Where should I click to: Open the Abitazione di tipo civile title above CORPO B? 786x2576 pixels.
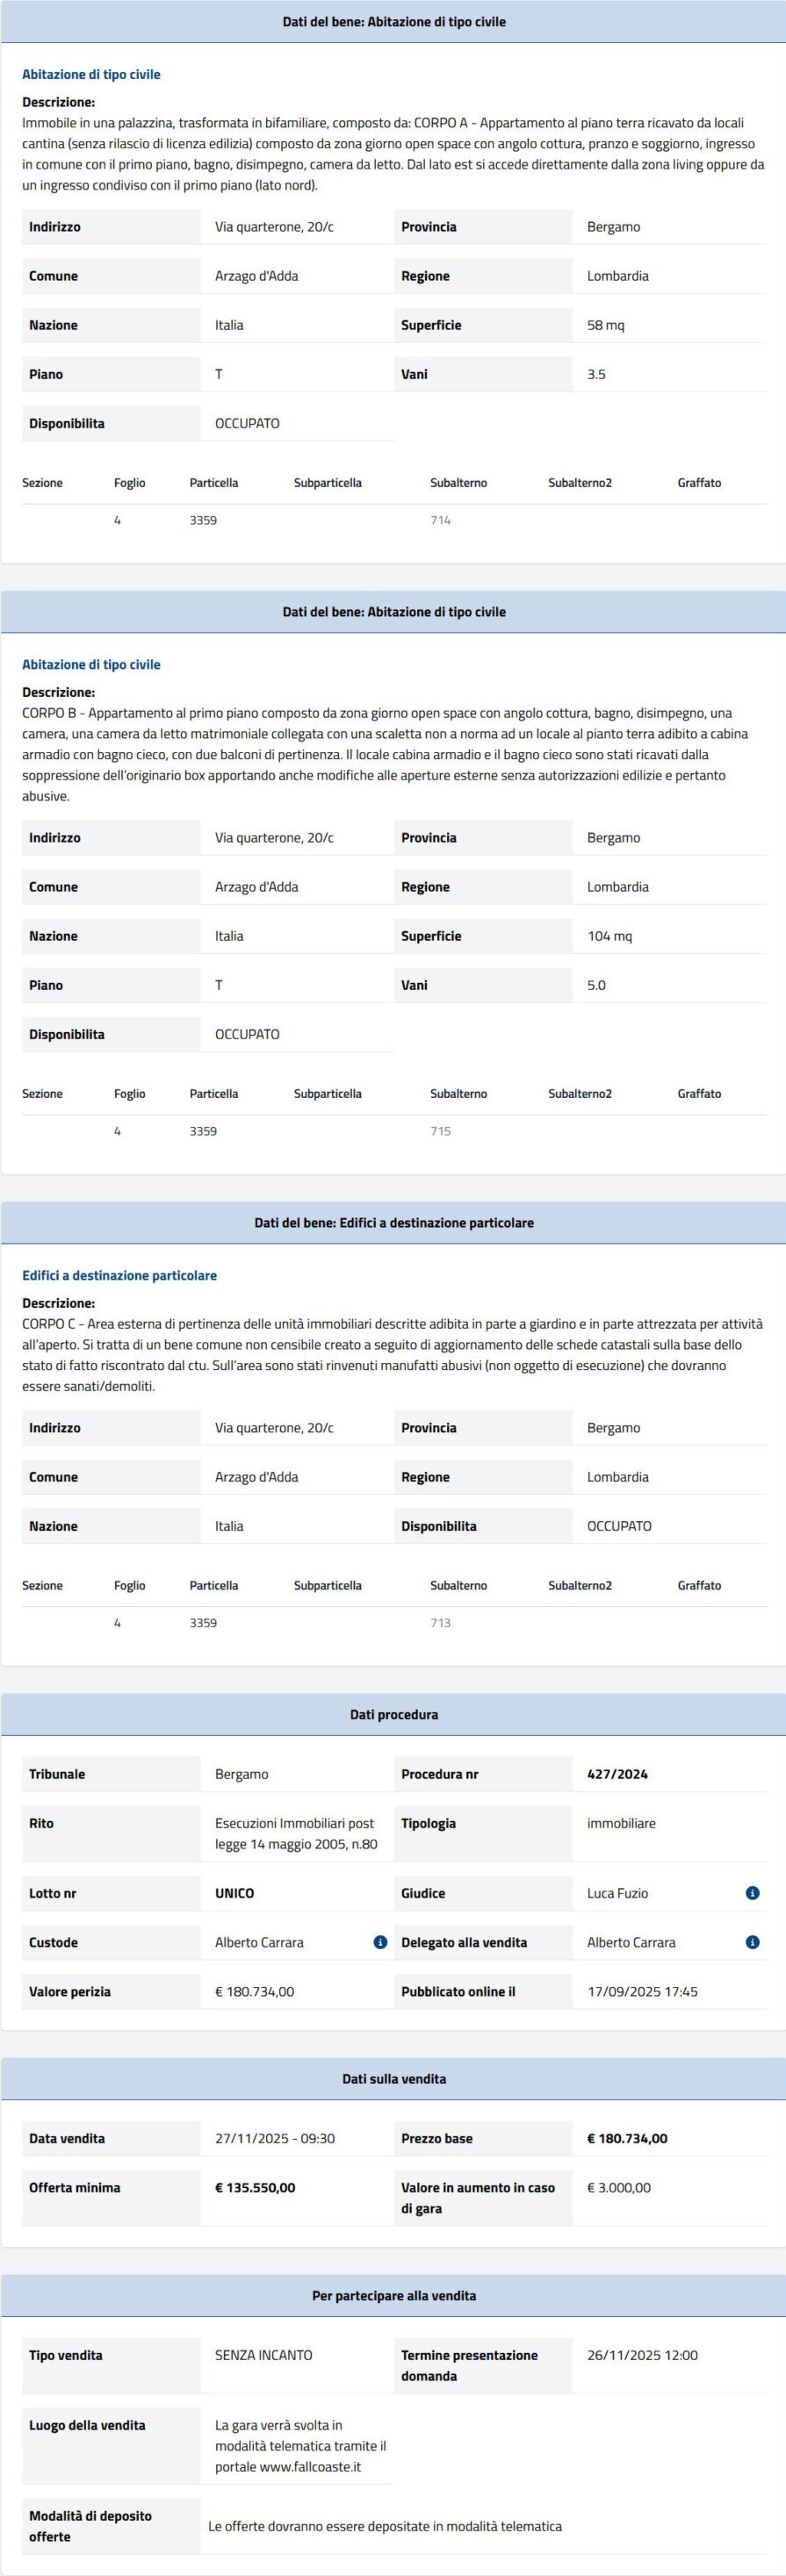tap(91, 665)
